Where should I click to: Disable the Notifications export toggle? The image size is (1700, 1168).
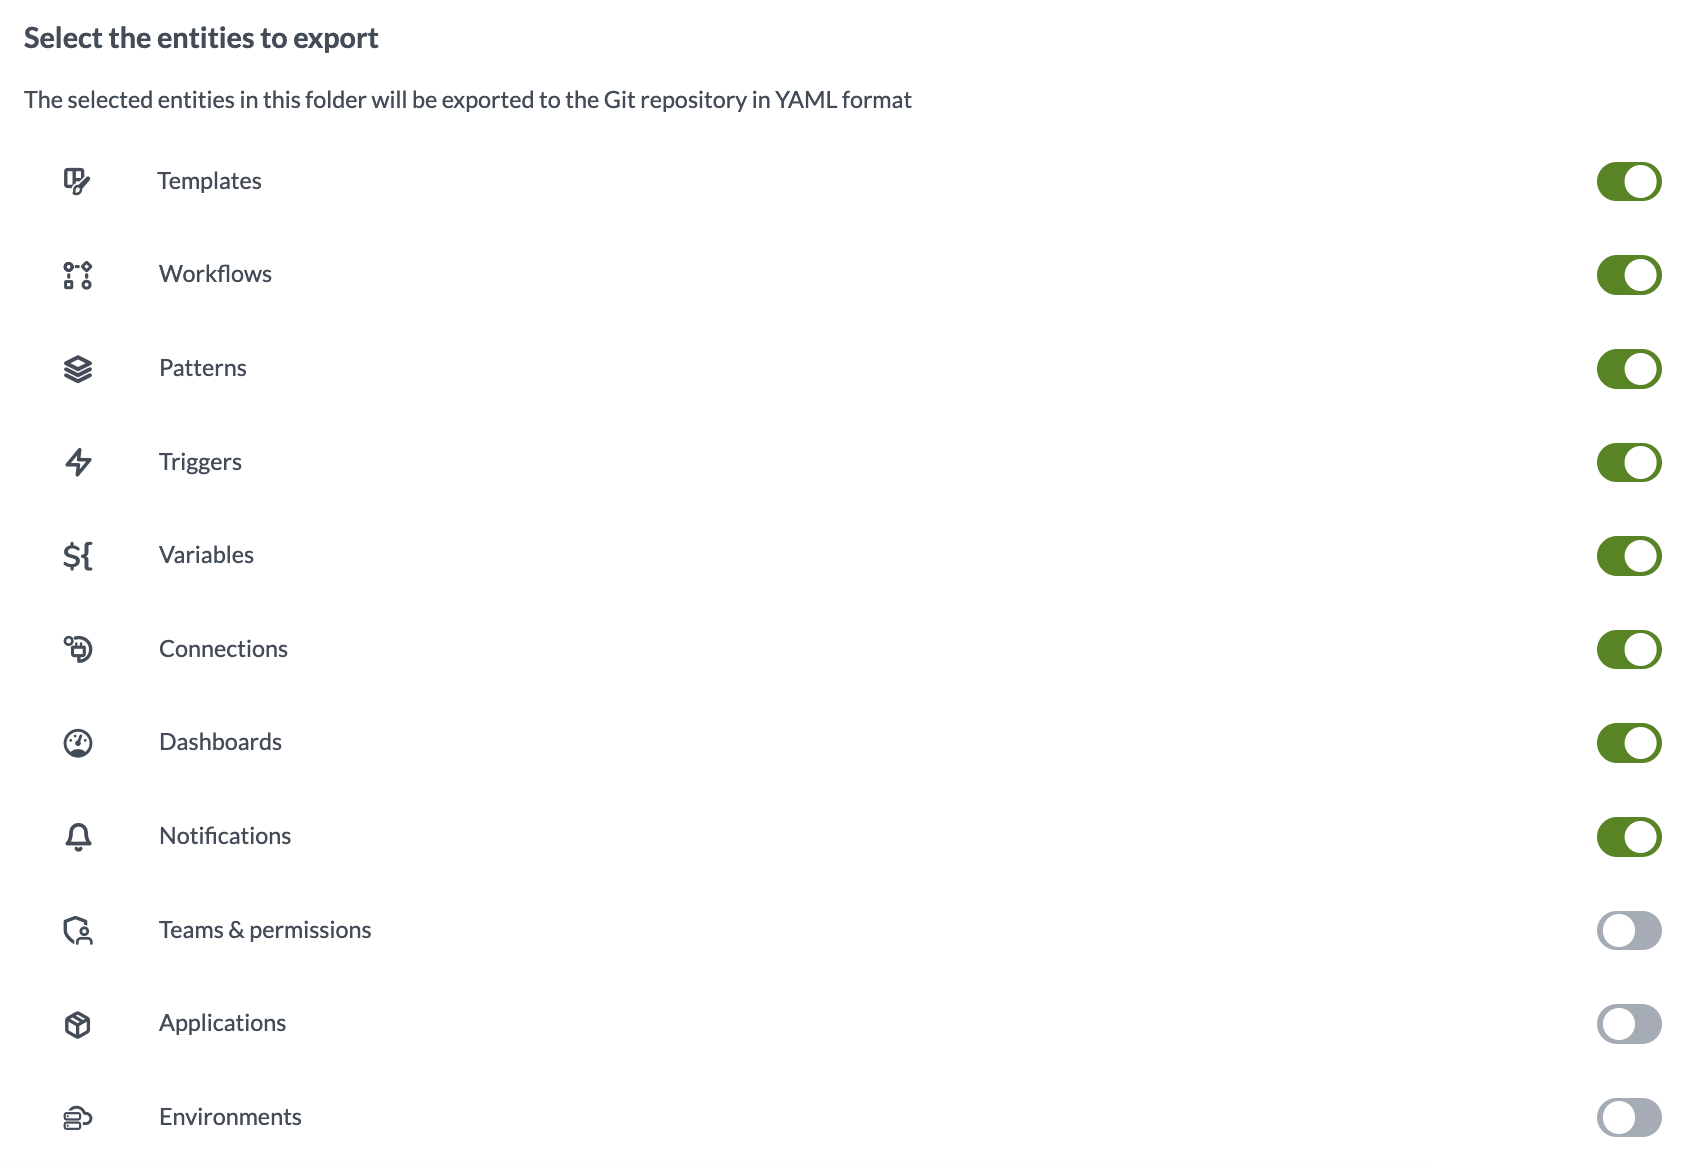[x=1629, y=837]
